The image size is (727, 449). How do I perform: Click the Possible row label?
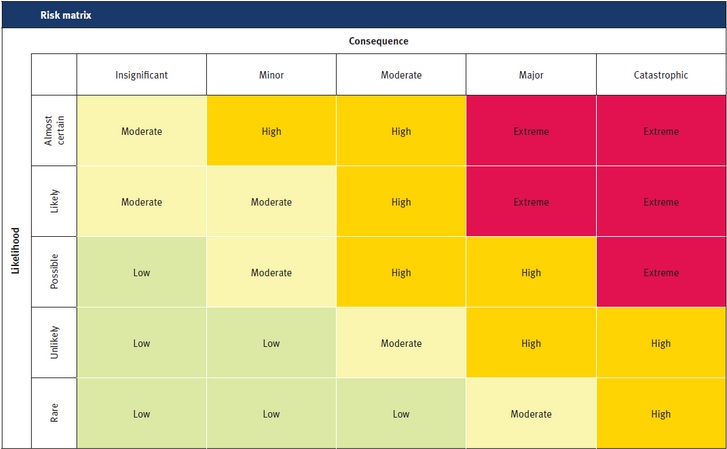point(54,273)
